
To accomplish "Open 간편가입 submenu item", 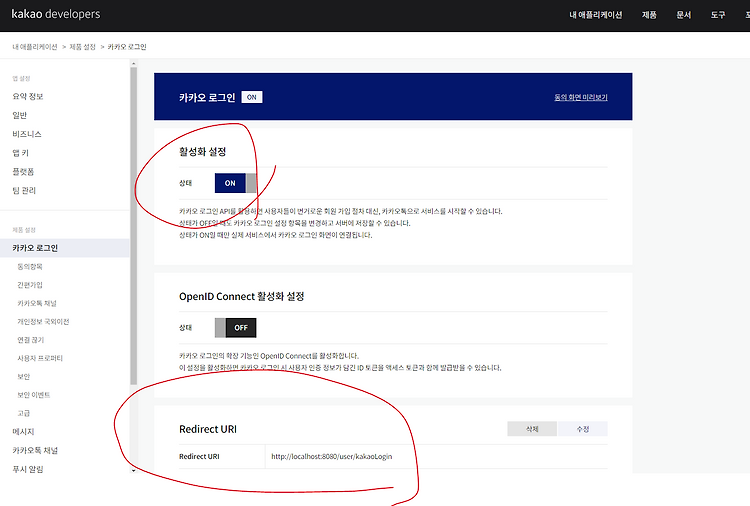I will [30, 285].
